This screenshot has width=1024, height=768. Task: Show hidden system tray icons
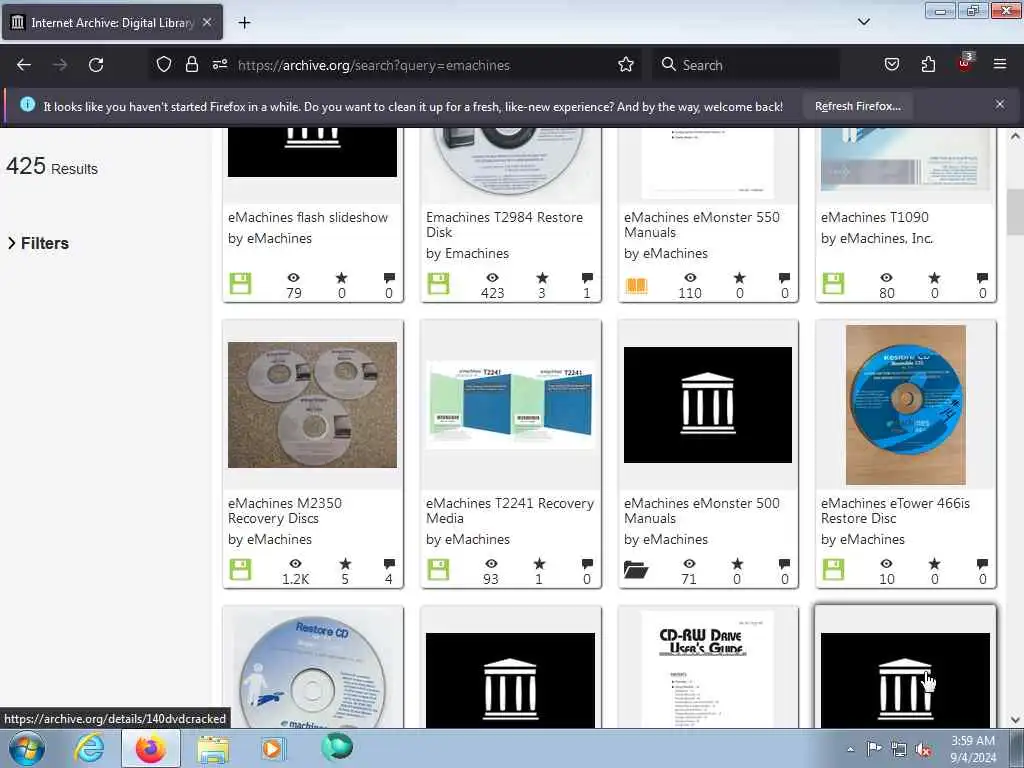(x=850, y=749)
